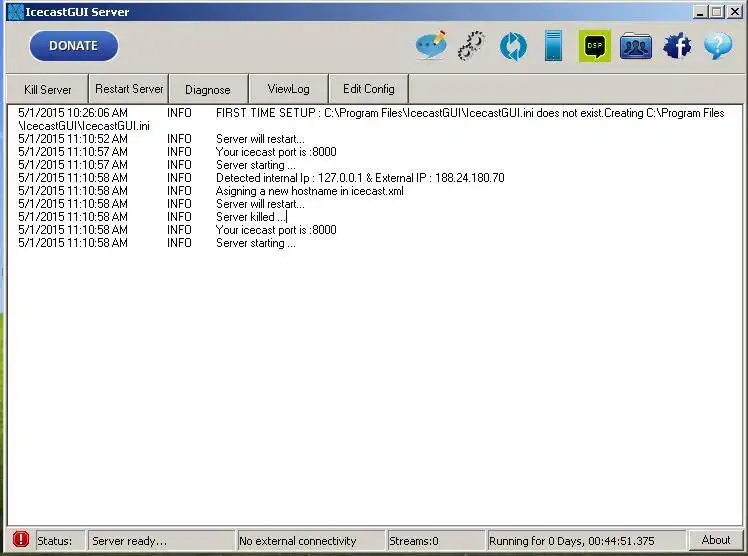Viewport: 748px width, 556px height.
Task: Click the 'Streams:0' status entry
Action: click(x=436, y=541)
